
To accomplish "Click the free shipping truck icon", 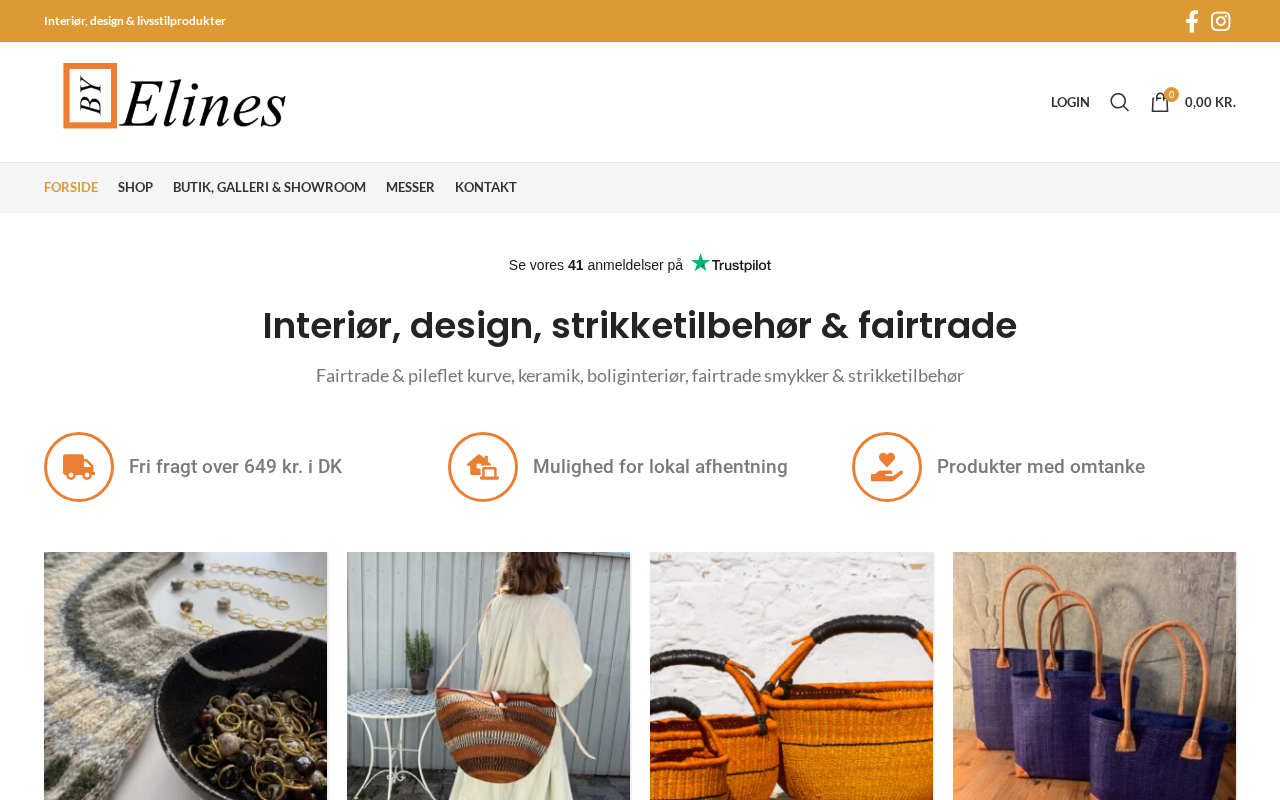I will click(79, 467).
